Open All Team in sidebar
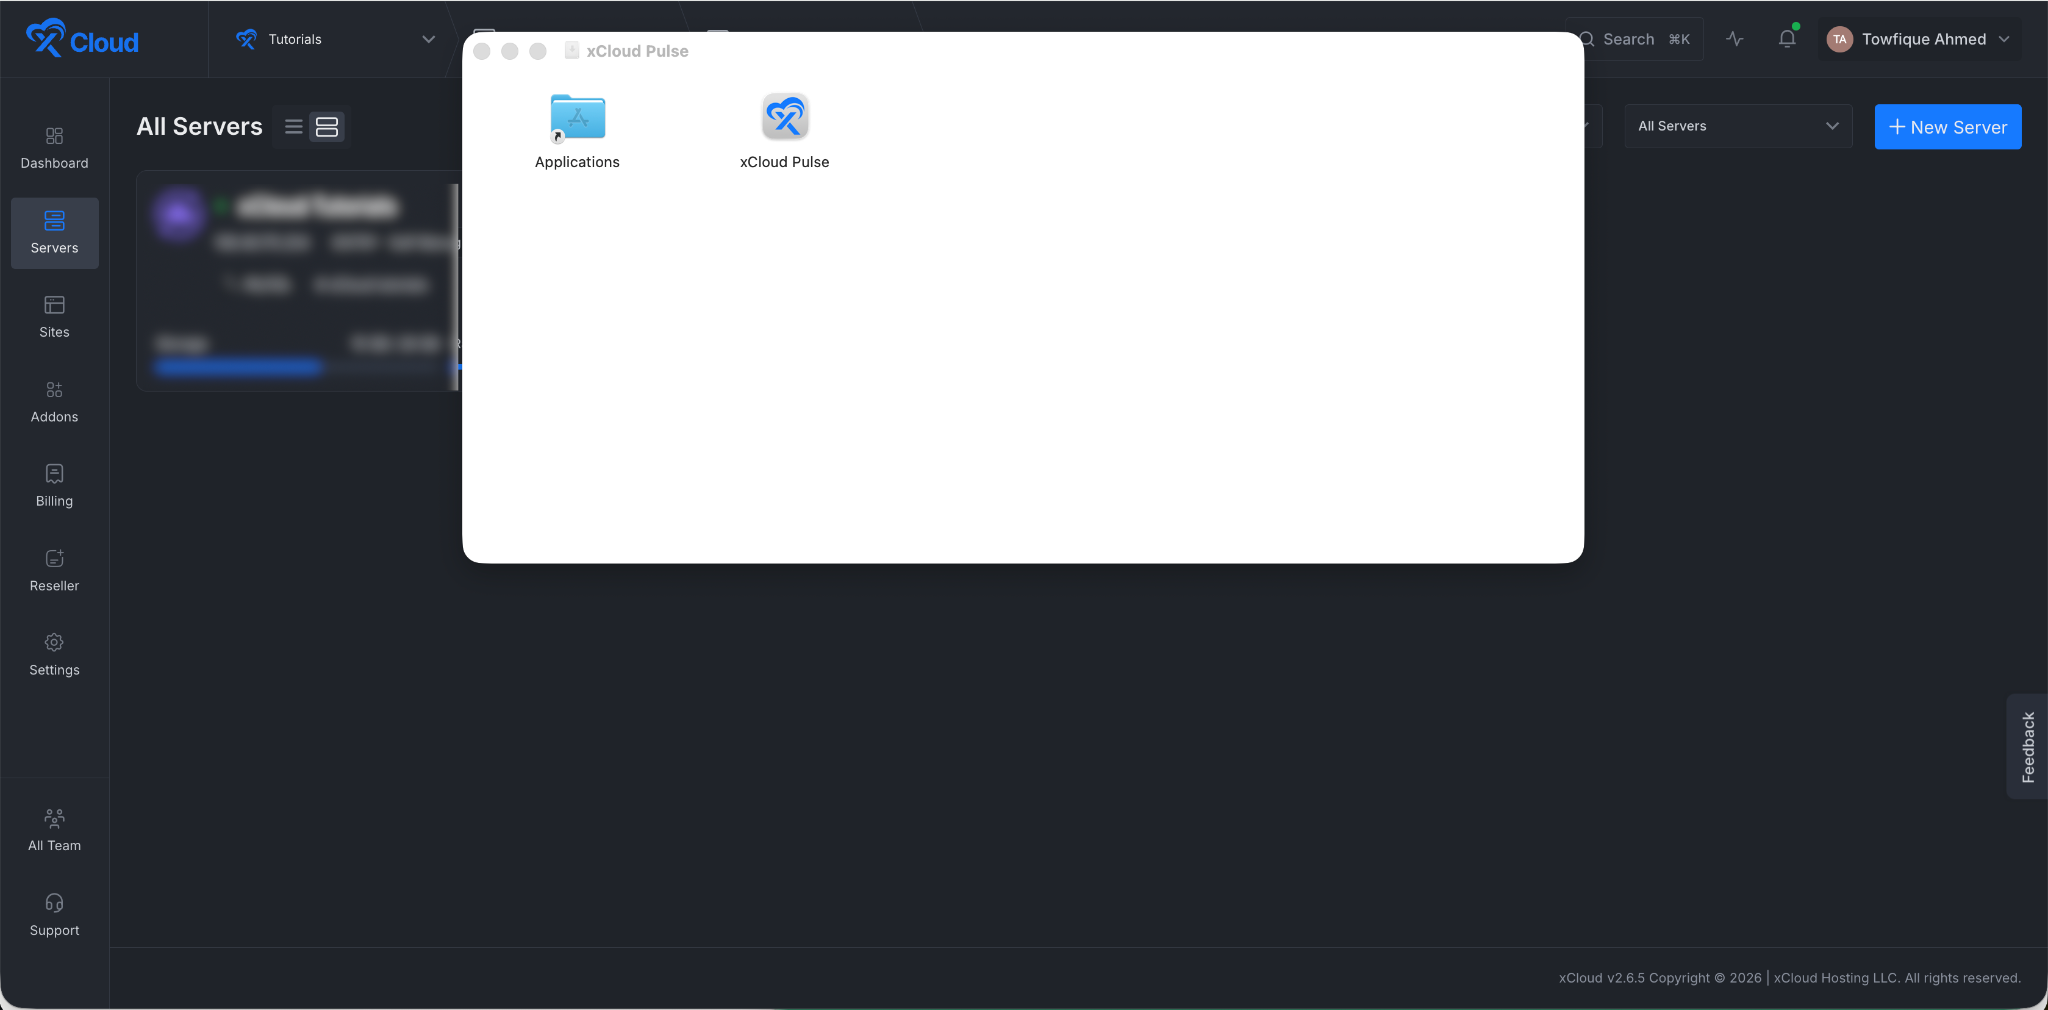The height and width of the screenshot is (1010, 2048). tap(54, 831)
